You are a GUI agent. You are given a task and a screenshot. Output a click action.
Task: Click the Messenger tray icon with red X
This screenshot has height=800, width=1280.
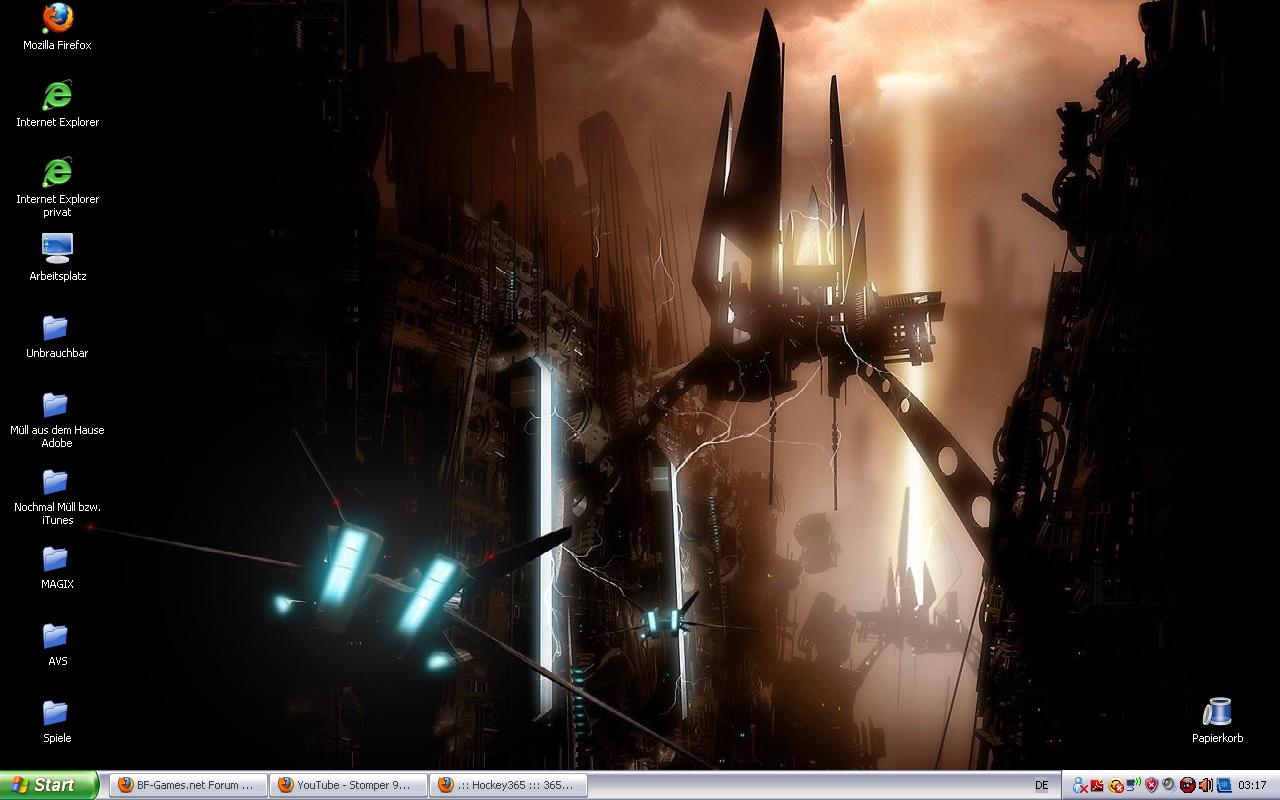pyautogui.click(x=1080, y=785)
